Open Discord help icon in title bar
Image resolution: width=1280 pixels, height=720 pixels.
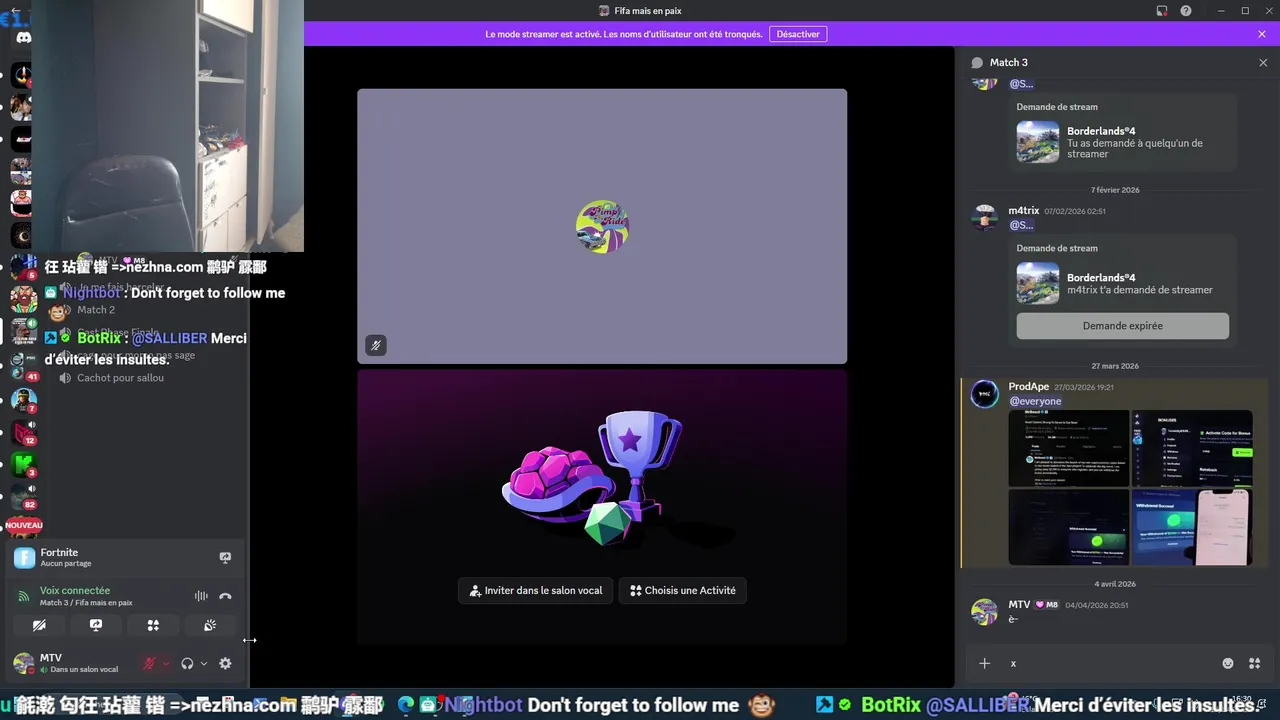[1185, 11]
